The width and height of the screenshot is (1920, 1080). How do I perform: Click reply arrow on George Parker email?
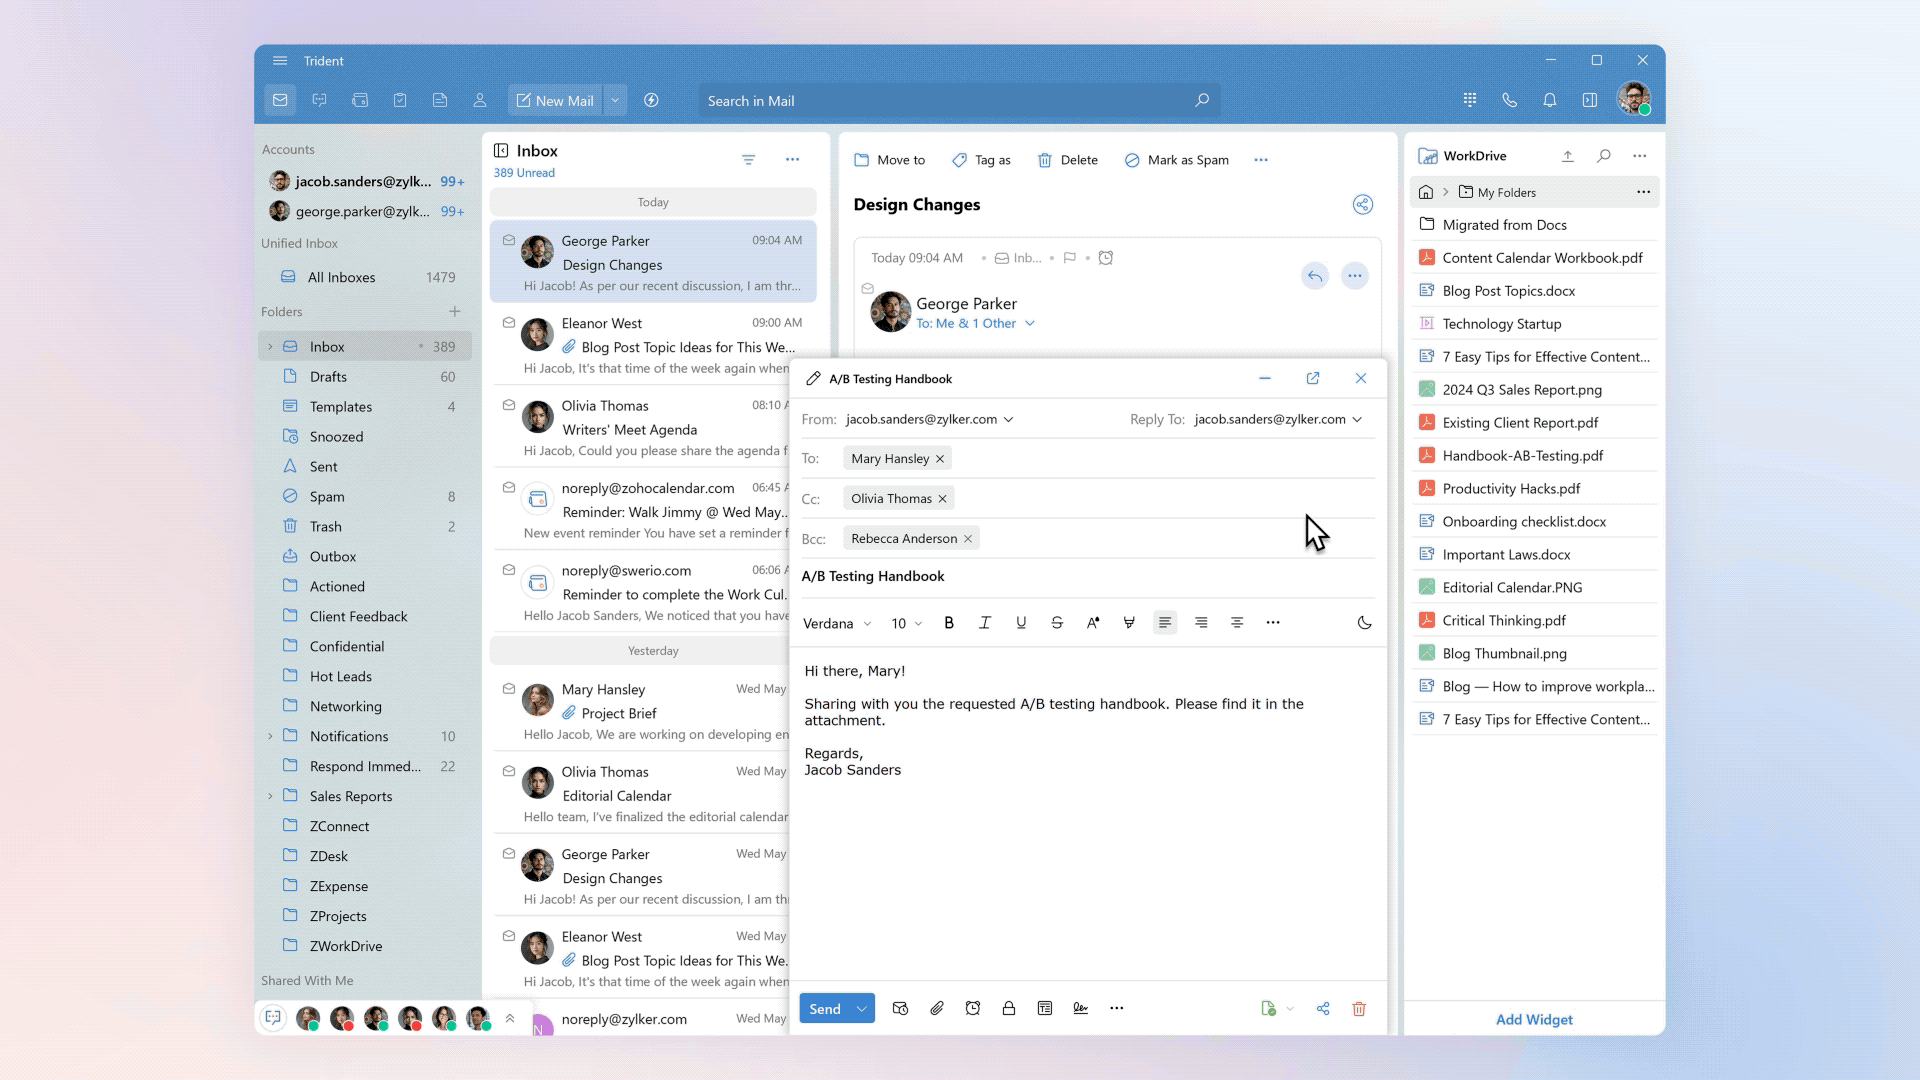tap(1314, 276)
